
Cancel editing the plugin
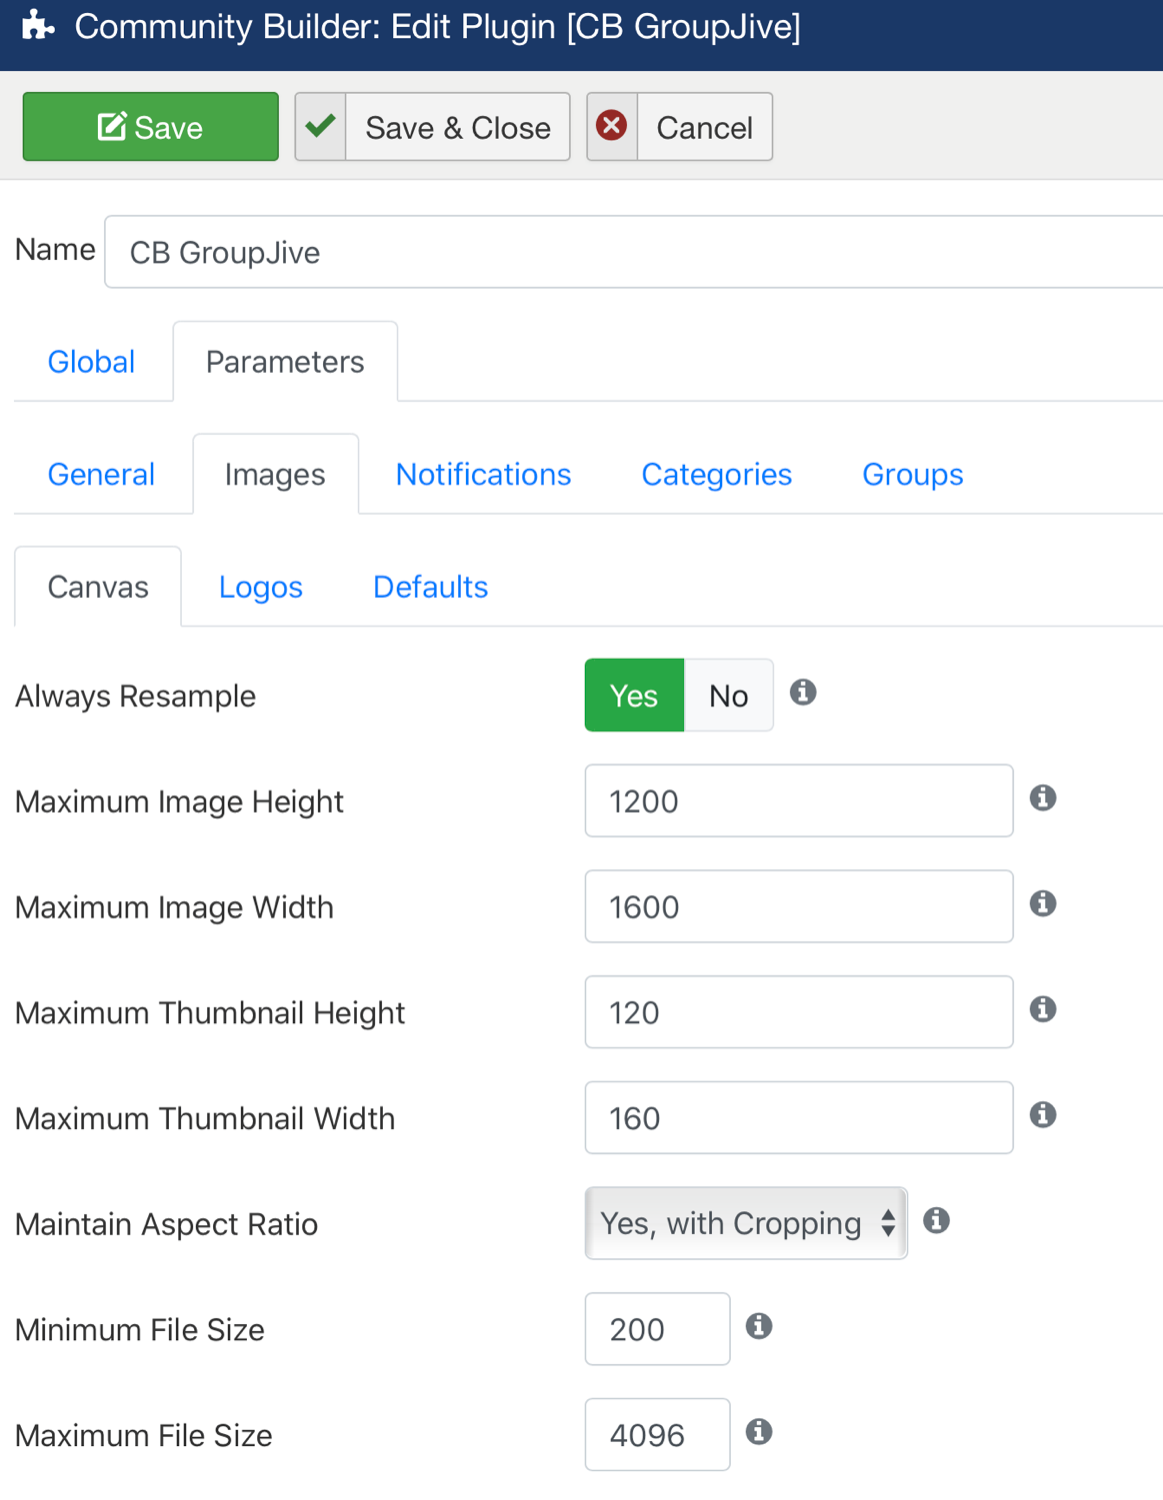click(679, 127)
